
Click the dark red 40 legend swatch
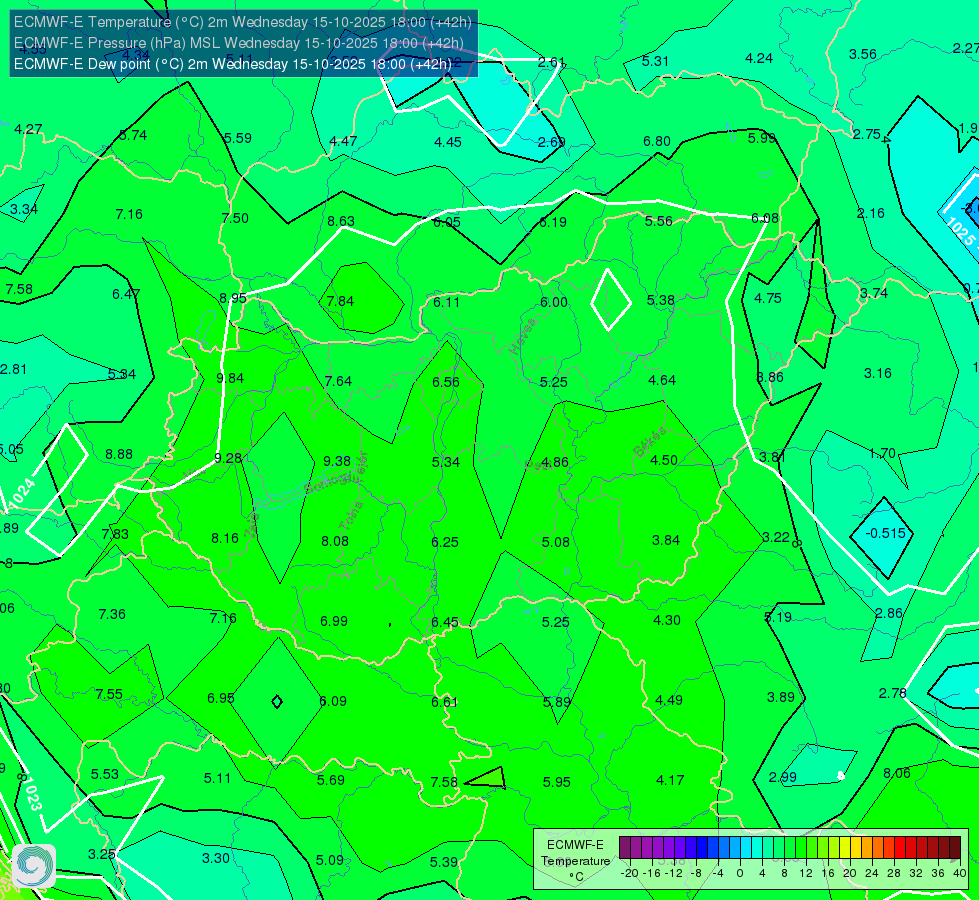click(x=955, y=848)
